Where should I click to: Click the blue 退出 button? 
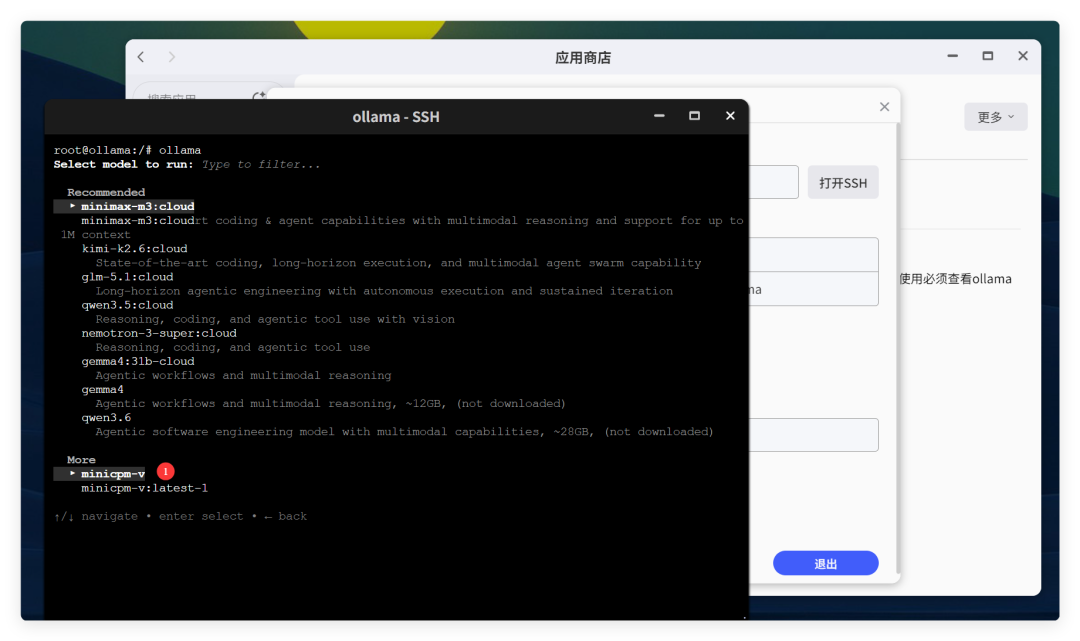(825, 563)
